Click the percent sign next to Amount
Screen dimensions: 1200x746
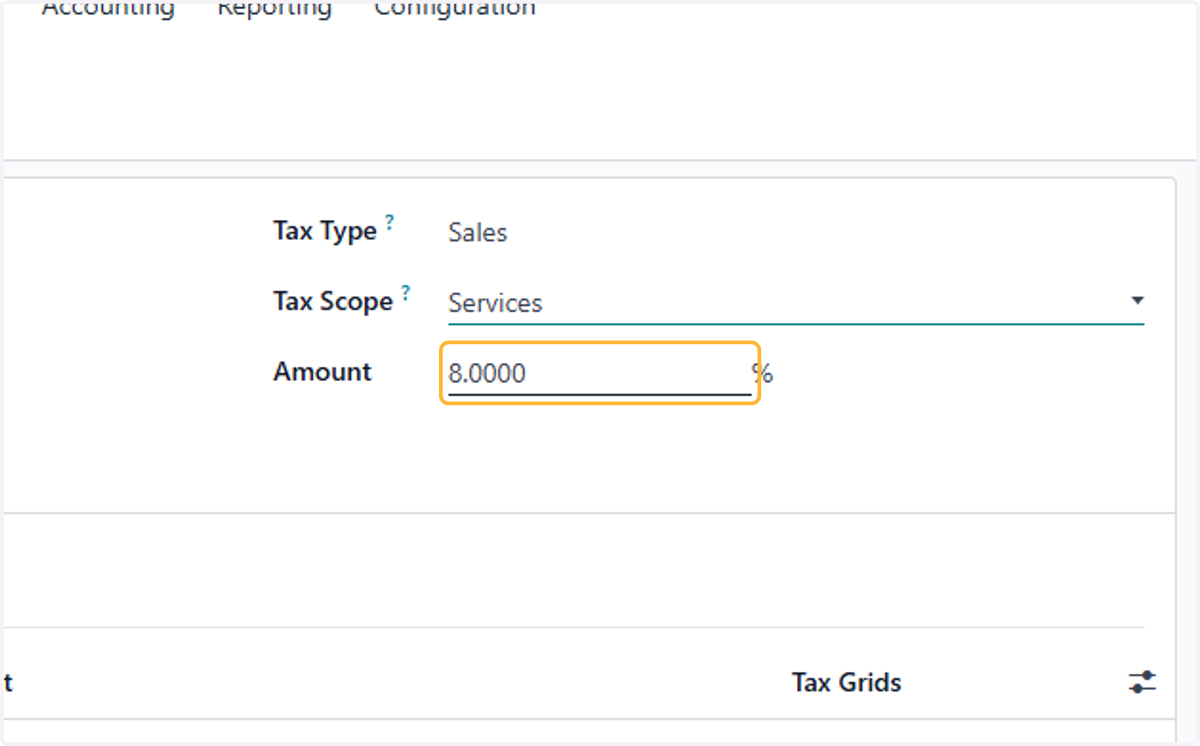pyautogui.click(x=763, y=374)
